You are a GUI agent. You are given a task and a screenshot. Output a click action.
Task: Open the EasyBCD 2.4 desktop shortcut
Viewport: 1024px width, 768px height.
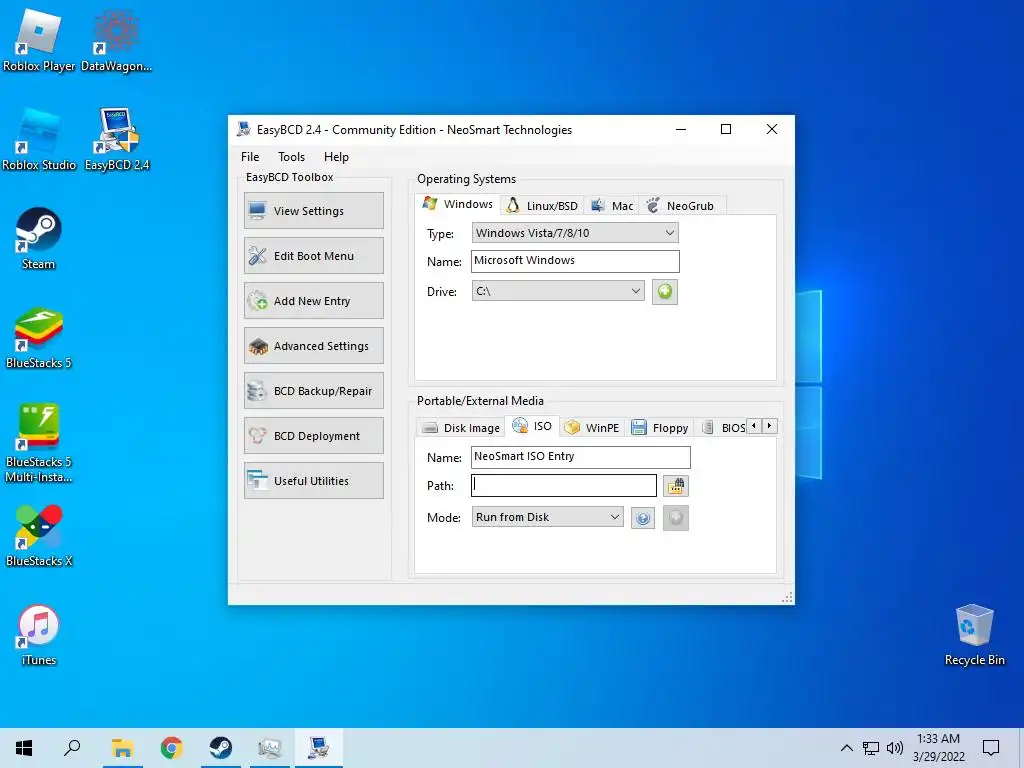[x=117, y=139]
